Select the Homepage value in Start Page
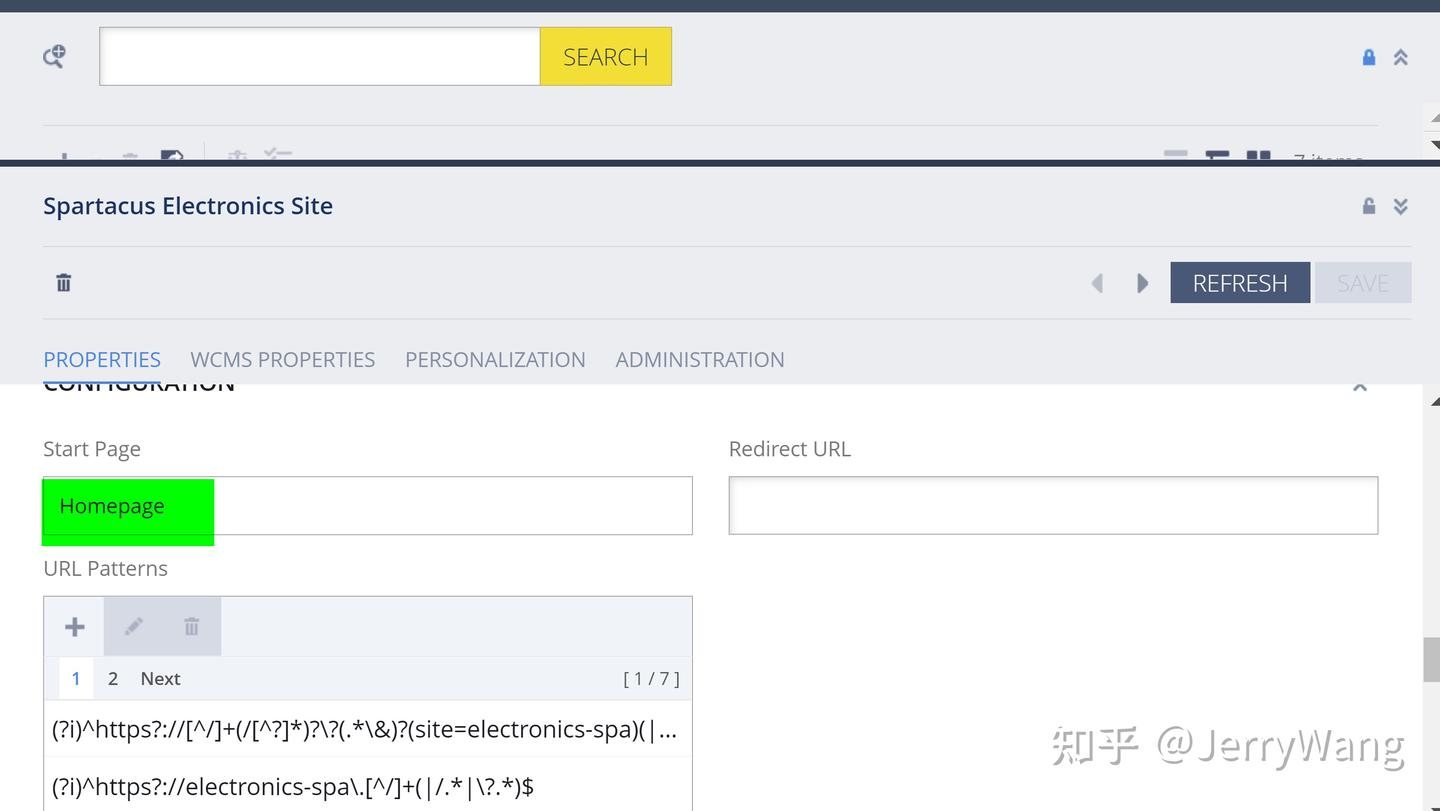 [x=112, y=506]
